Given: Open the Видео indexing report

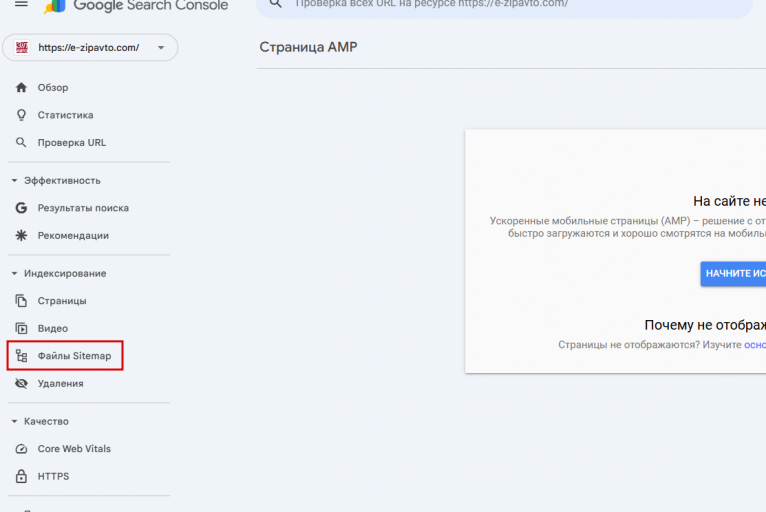Looking at the screenshot, I should pyautogui.click(x=53, y=328).
